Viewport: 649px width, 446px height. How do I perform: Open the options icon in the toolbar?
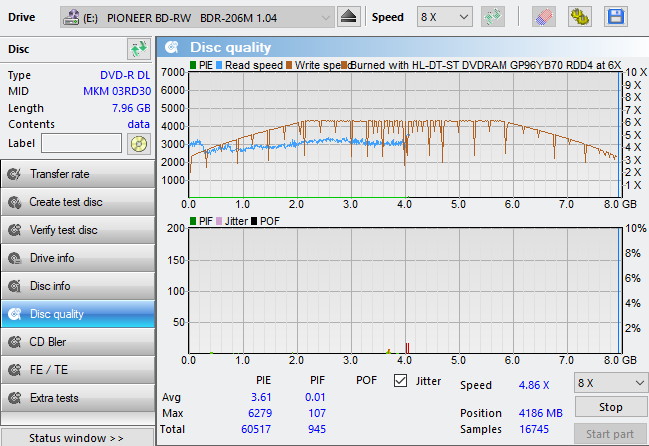click(579, 17)
